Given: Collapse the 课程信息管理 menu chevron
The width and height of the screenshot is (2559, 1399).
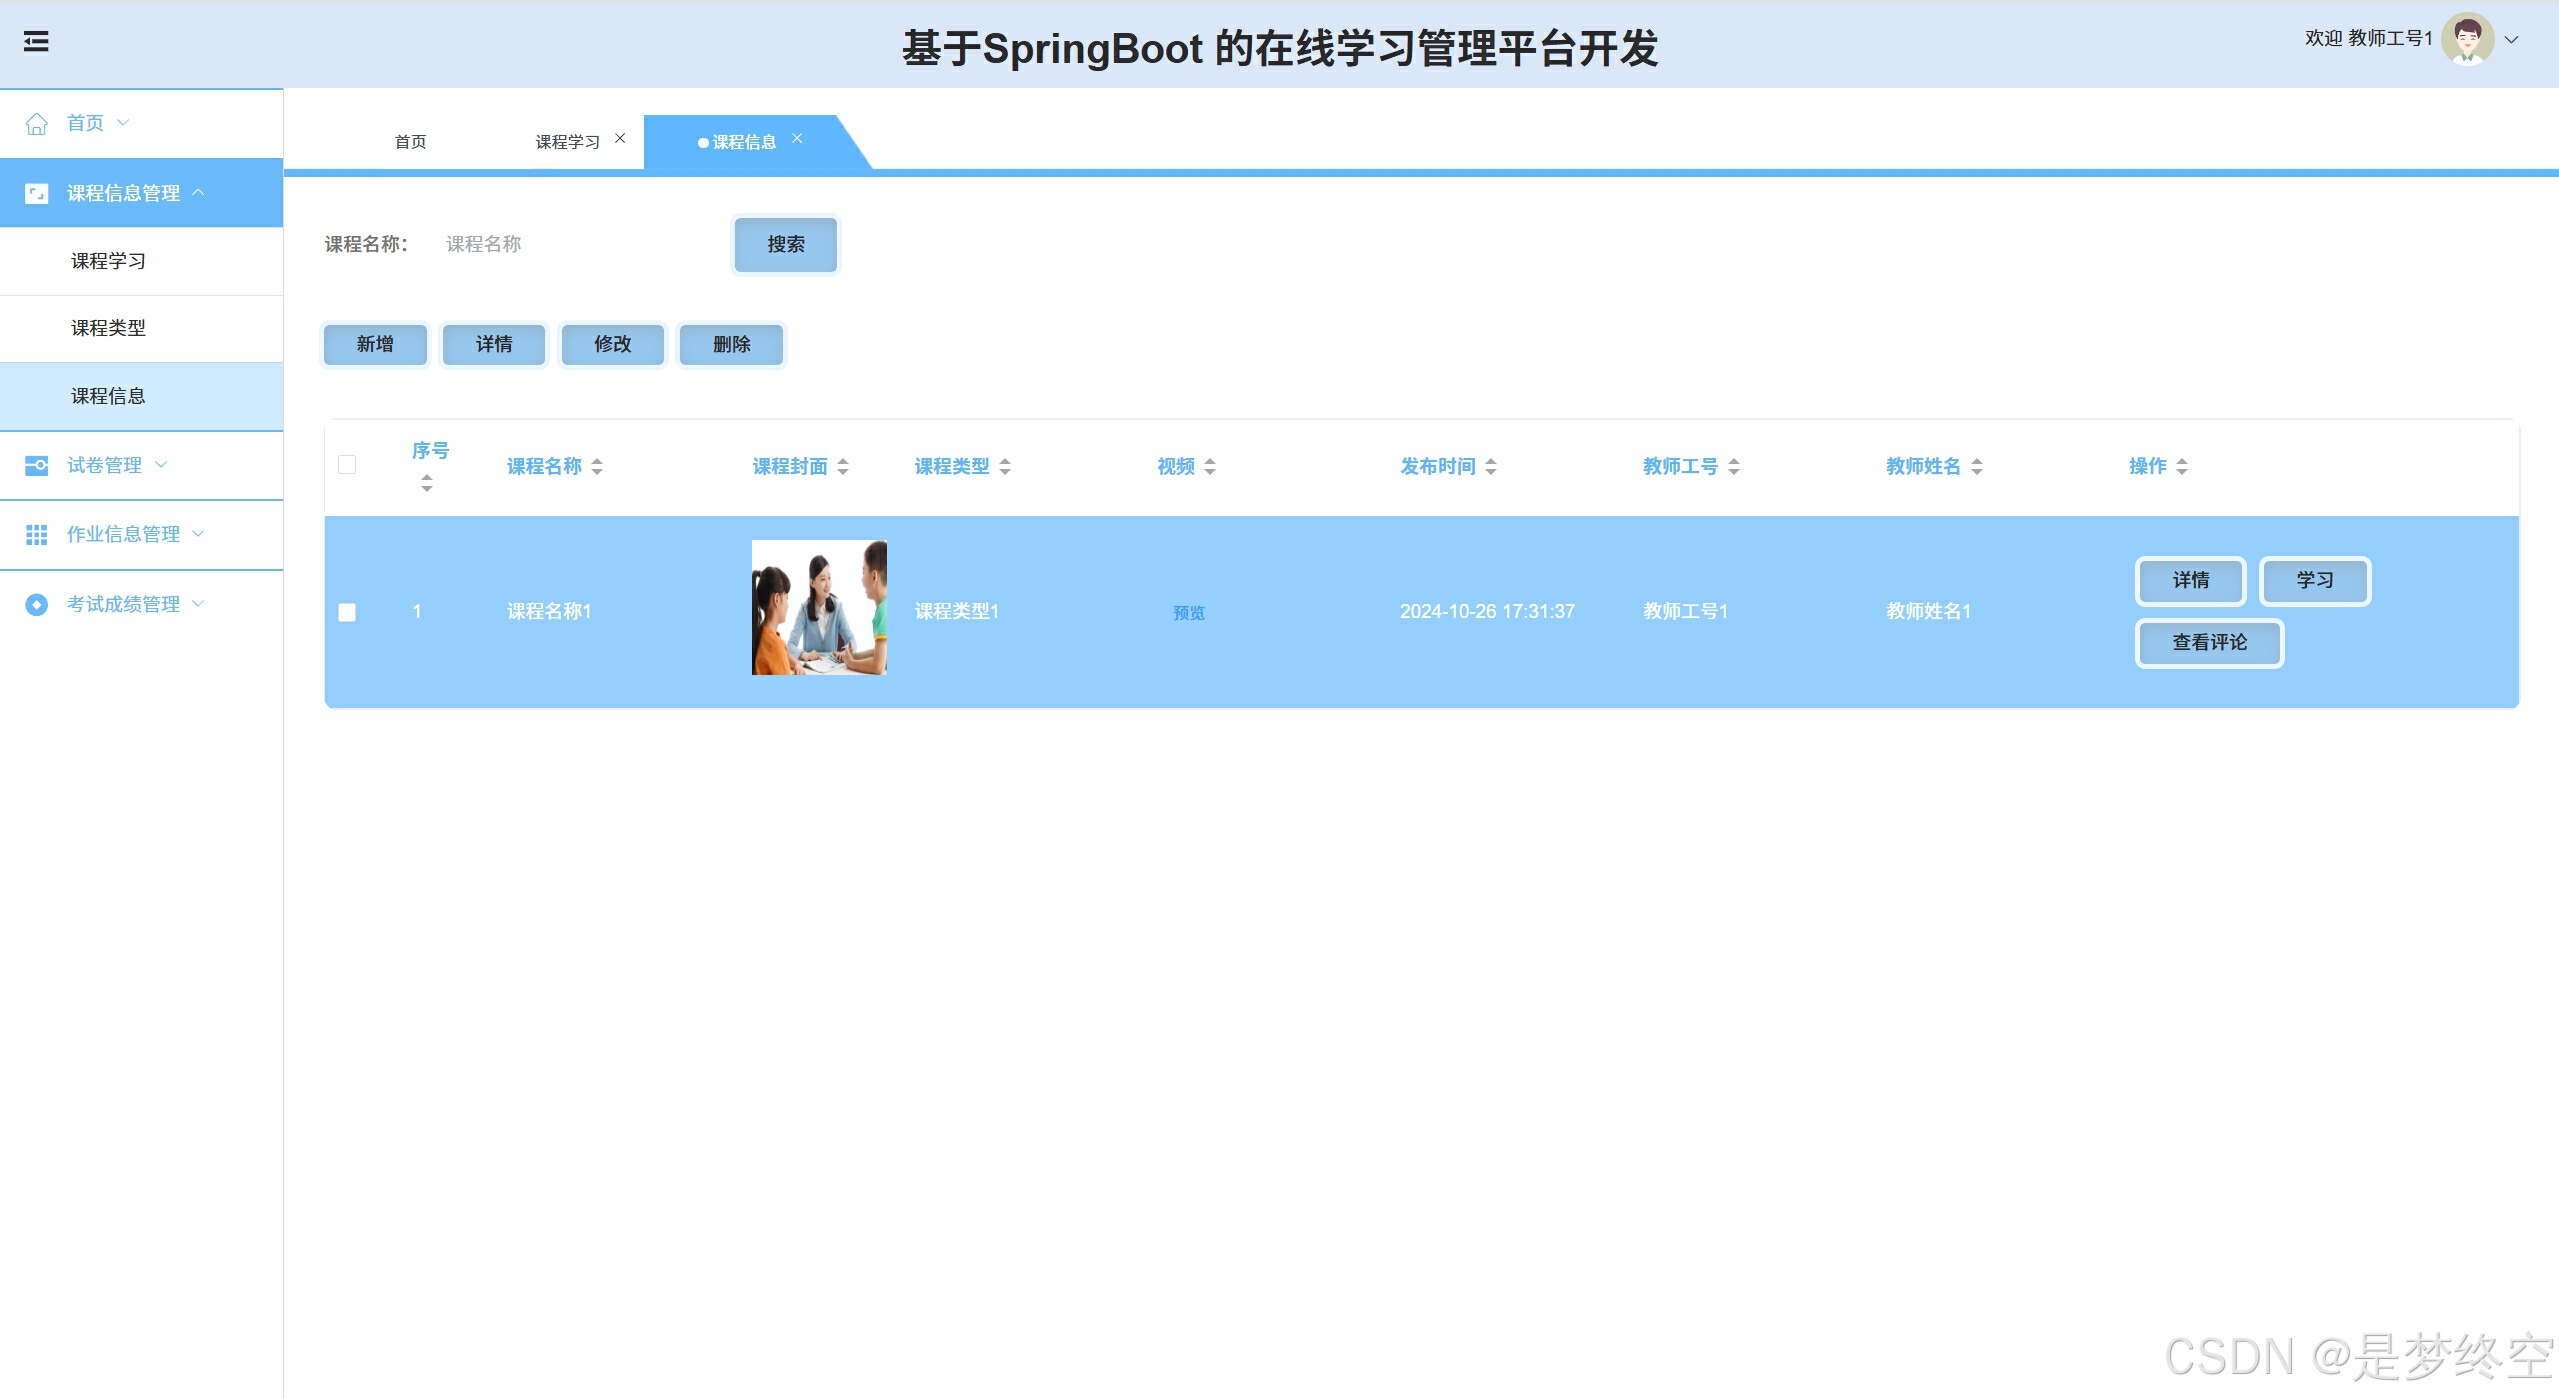Looking at the screenshot, I should click(198, 192).
